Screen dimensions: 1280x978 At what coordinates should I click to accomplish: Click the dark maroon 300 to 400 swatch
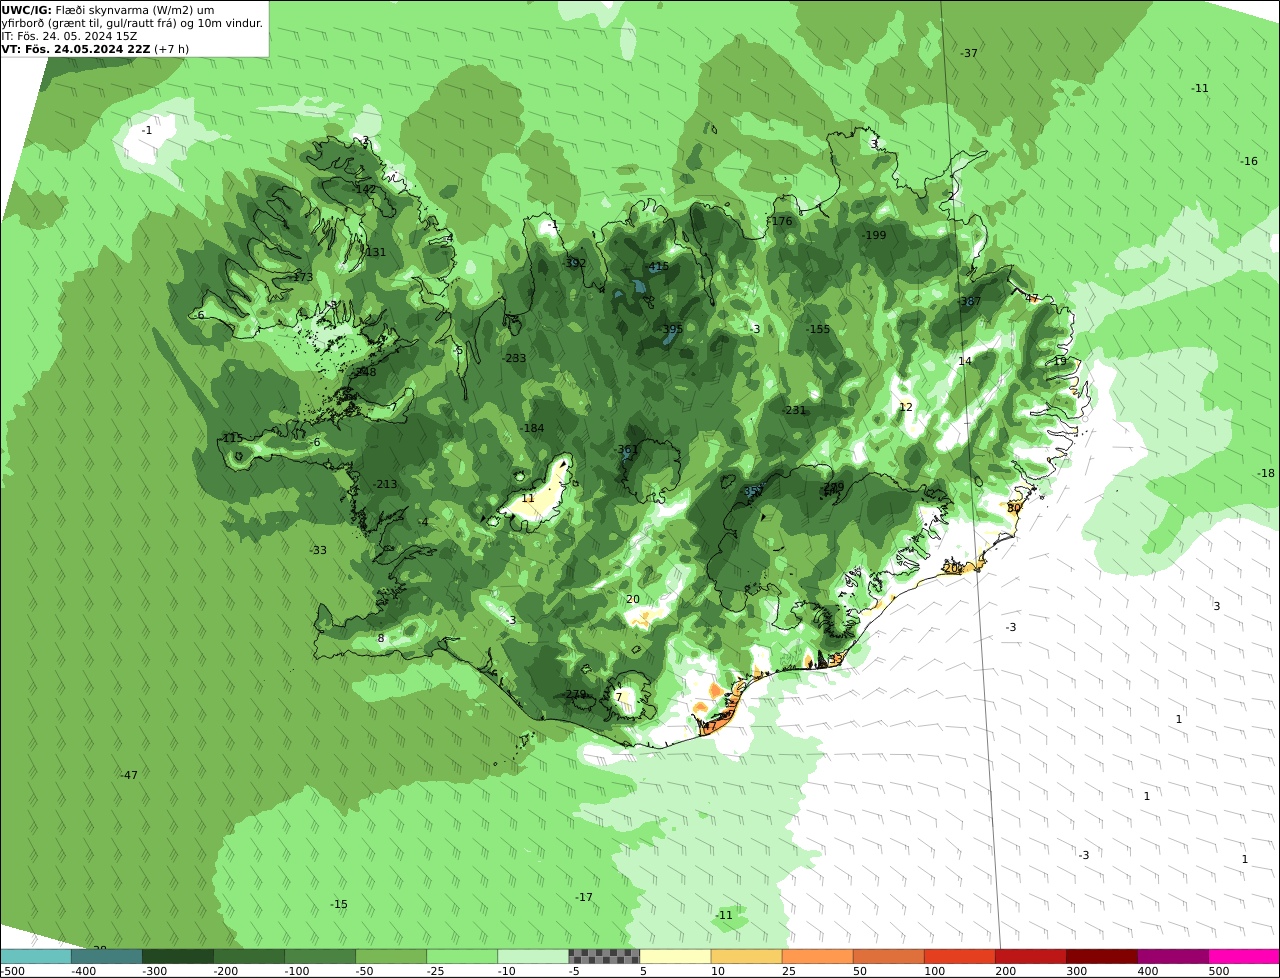(1101, 956)
